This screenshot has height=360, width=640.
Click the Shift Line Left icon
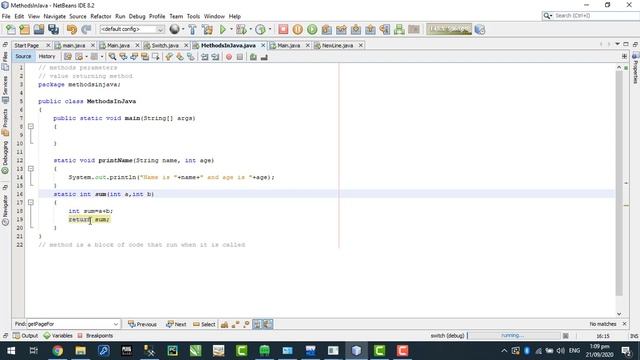(204, 57)
